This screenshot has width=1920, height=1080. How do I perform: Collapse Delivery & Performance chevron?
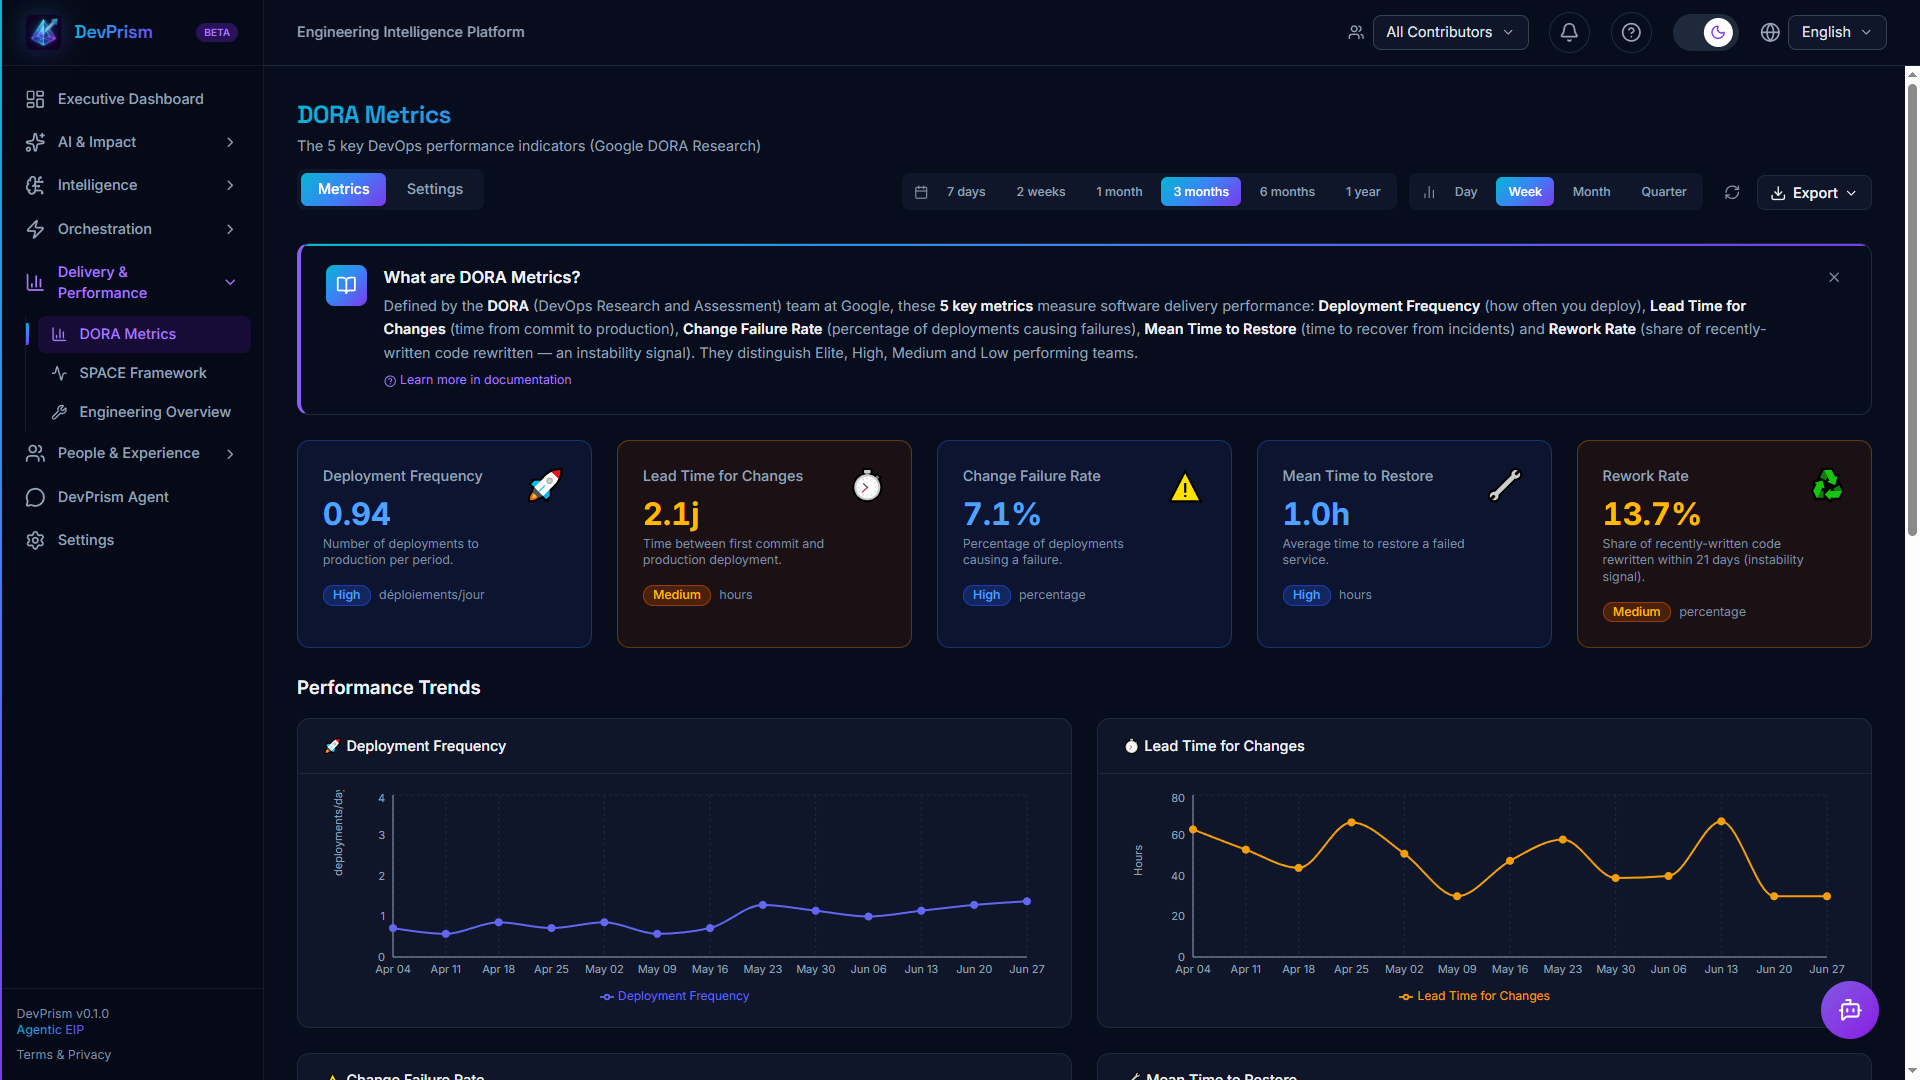click(x=231, y=282)
